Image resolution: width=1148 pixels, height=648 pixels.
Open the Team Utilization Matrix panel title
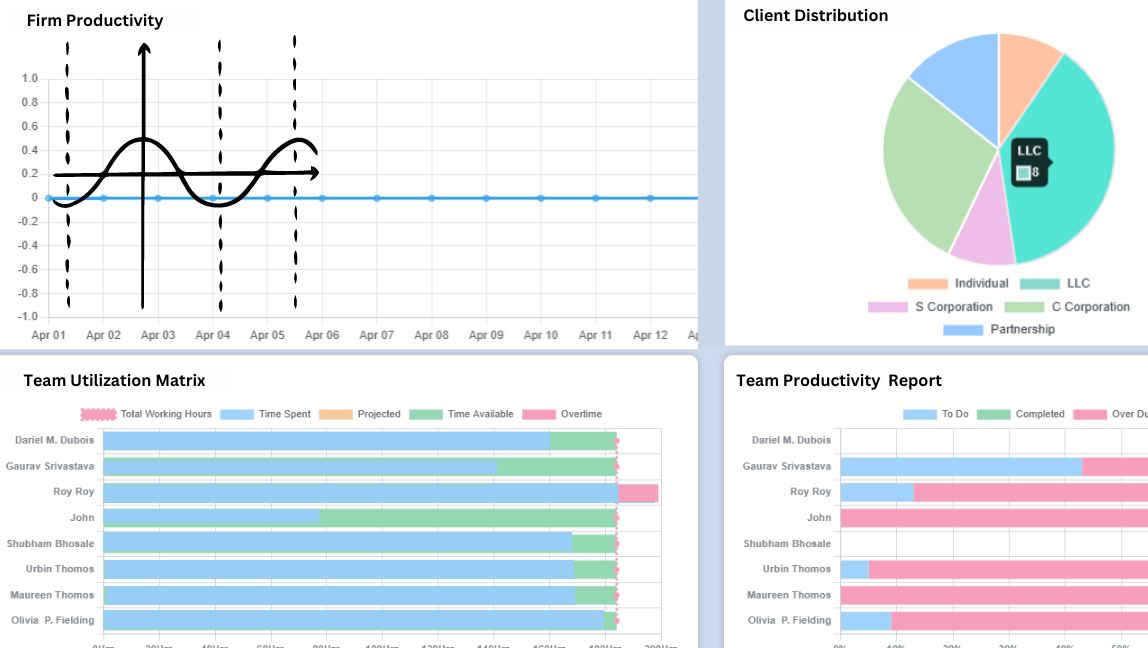(116, 380)
